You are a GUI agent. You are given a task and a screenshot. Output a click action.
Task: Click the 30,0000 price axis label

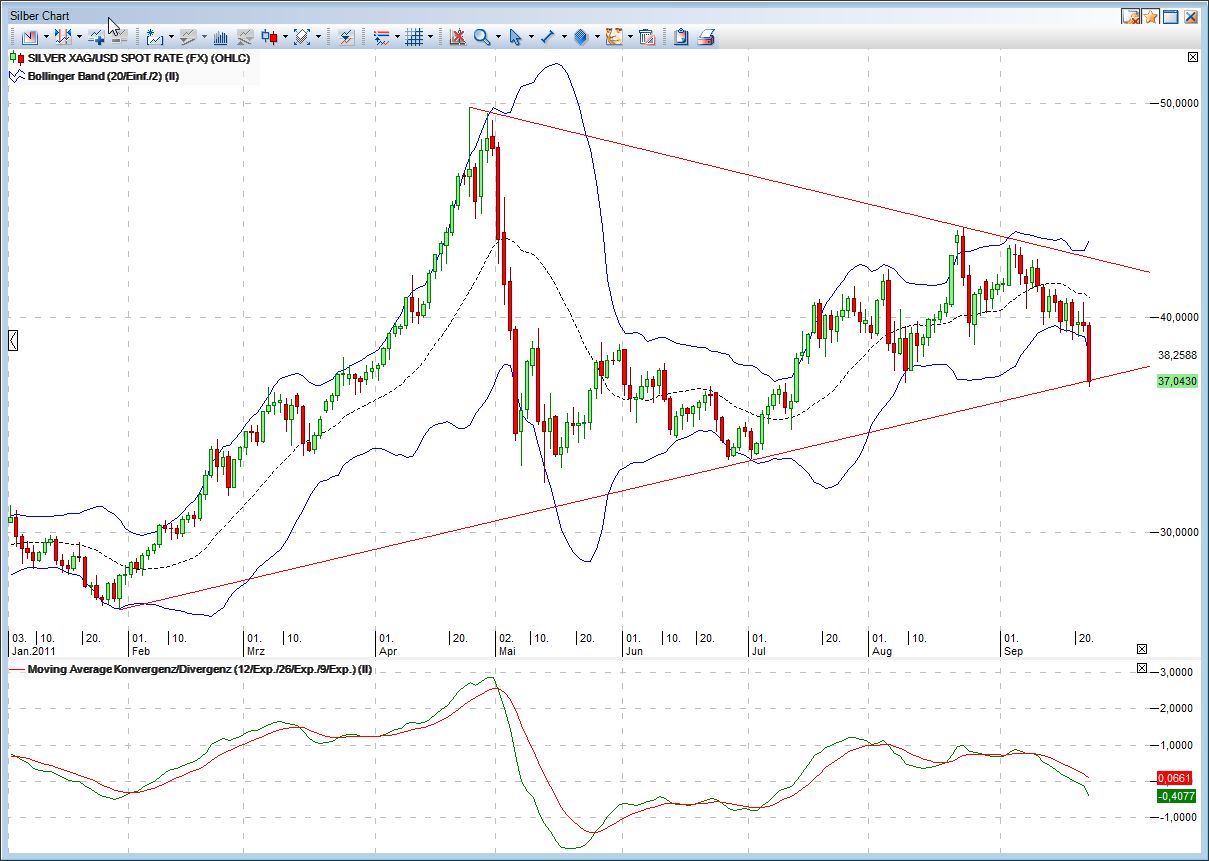pos(1177,532)
